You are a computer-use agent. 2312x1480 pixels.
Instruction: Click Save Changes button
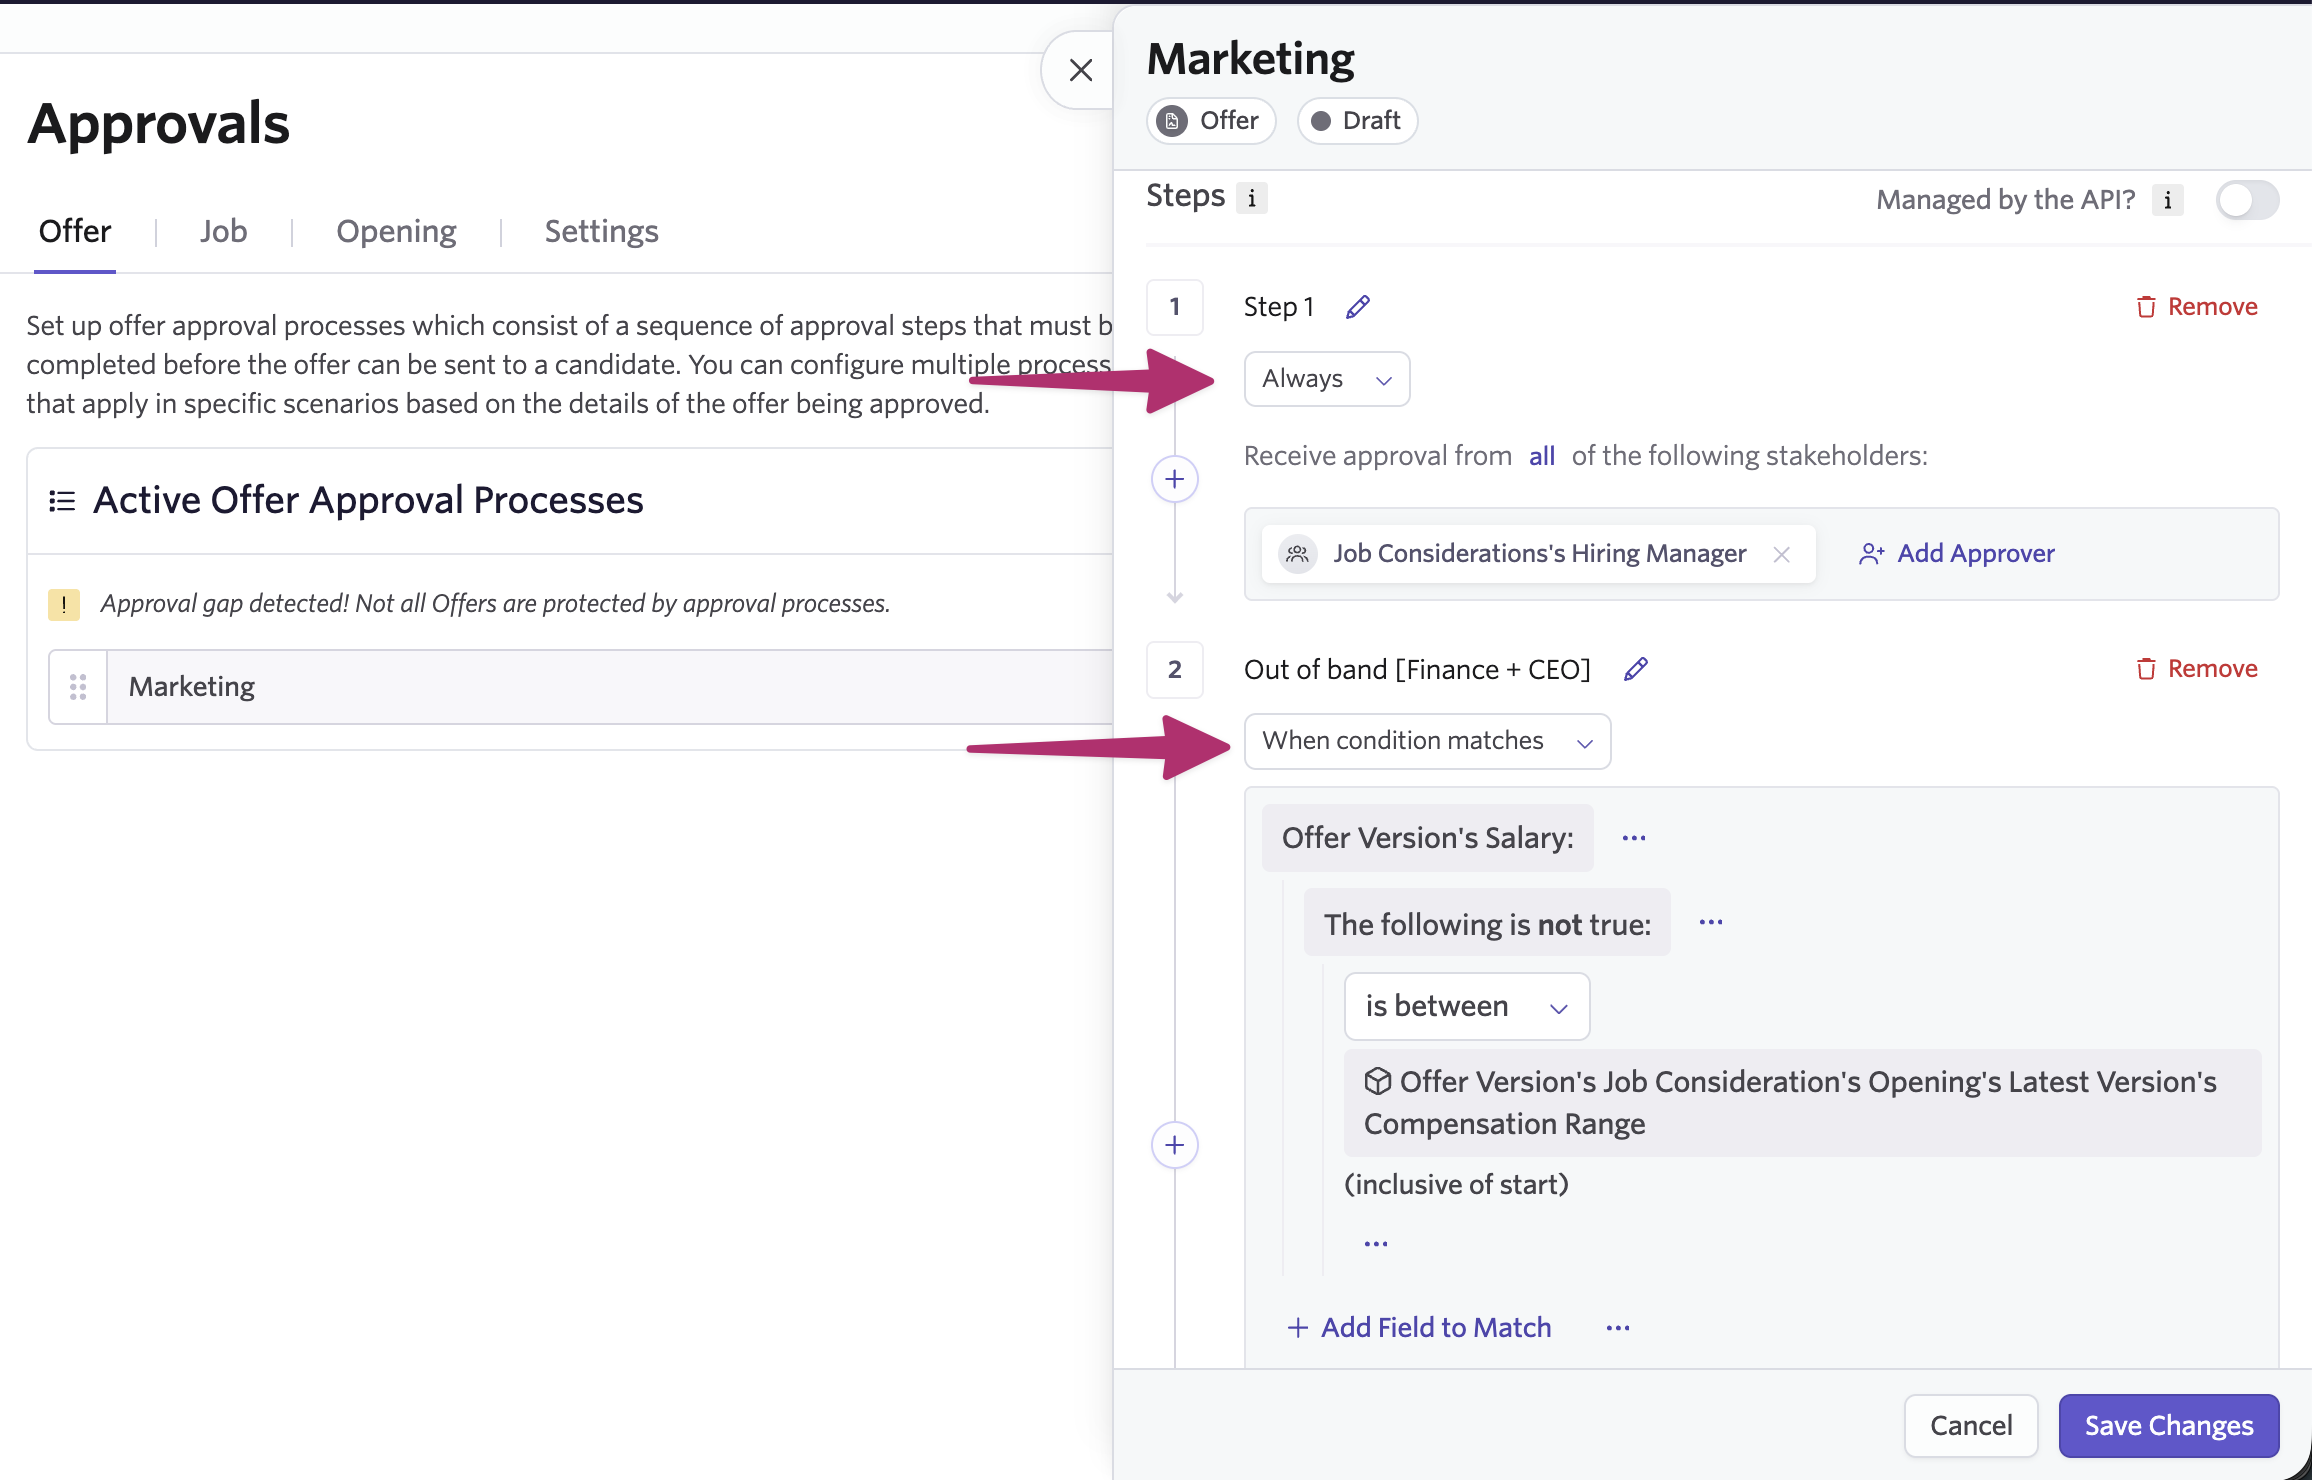[x=2168, y=1425]
